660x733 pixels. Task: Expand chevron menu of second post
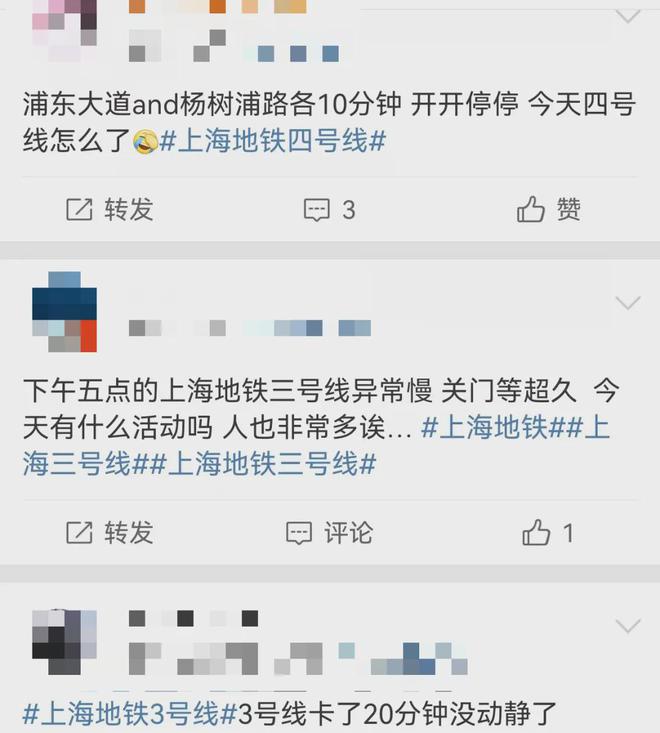pos(628,303)
